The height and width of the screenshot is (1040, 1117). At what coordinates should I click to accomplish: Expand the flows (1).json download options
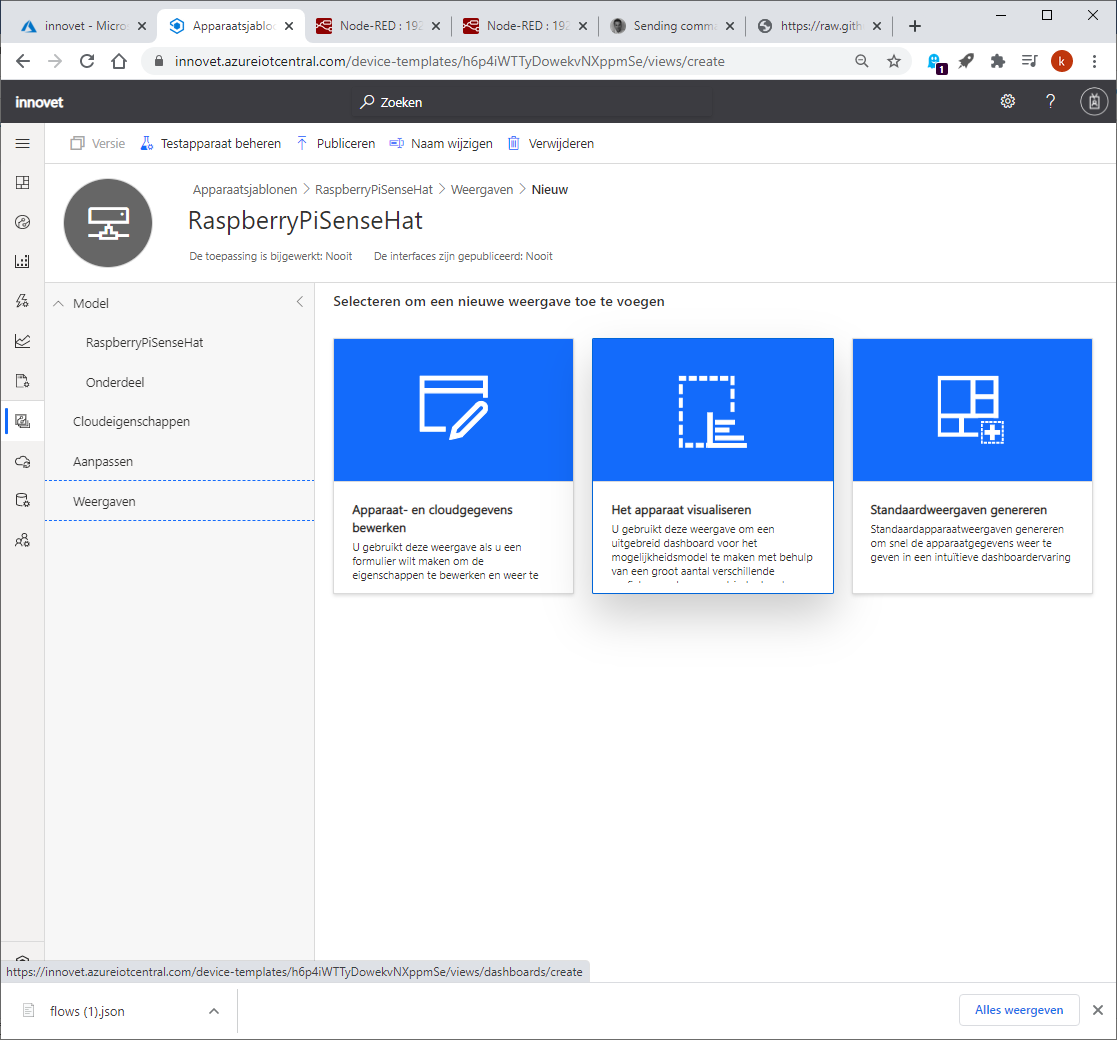214,1011
